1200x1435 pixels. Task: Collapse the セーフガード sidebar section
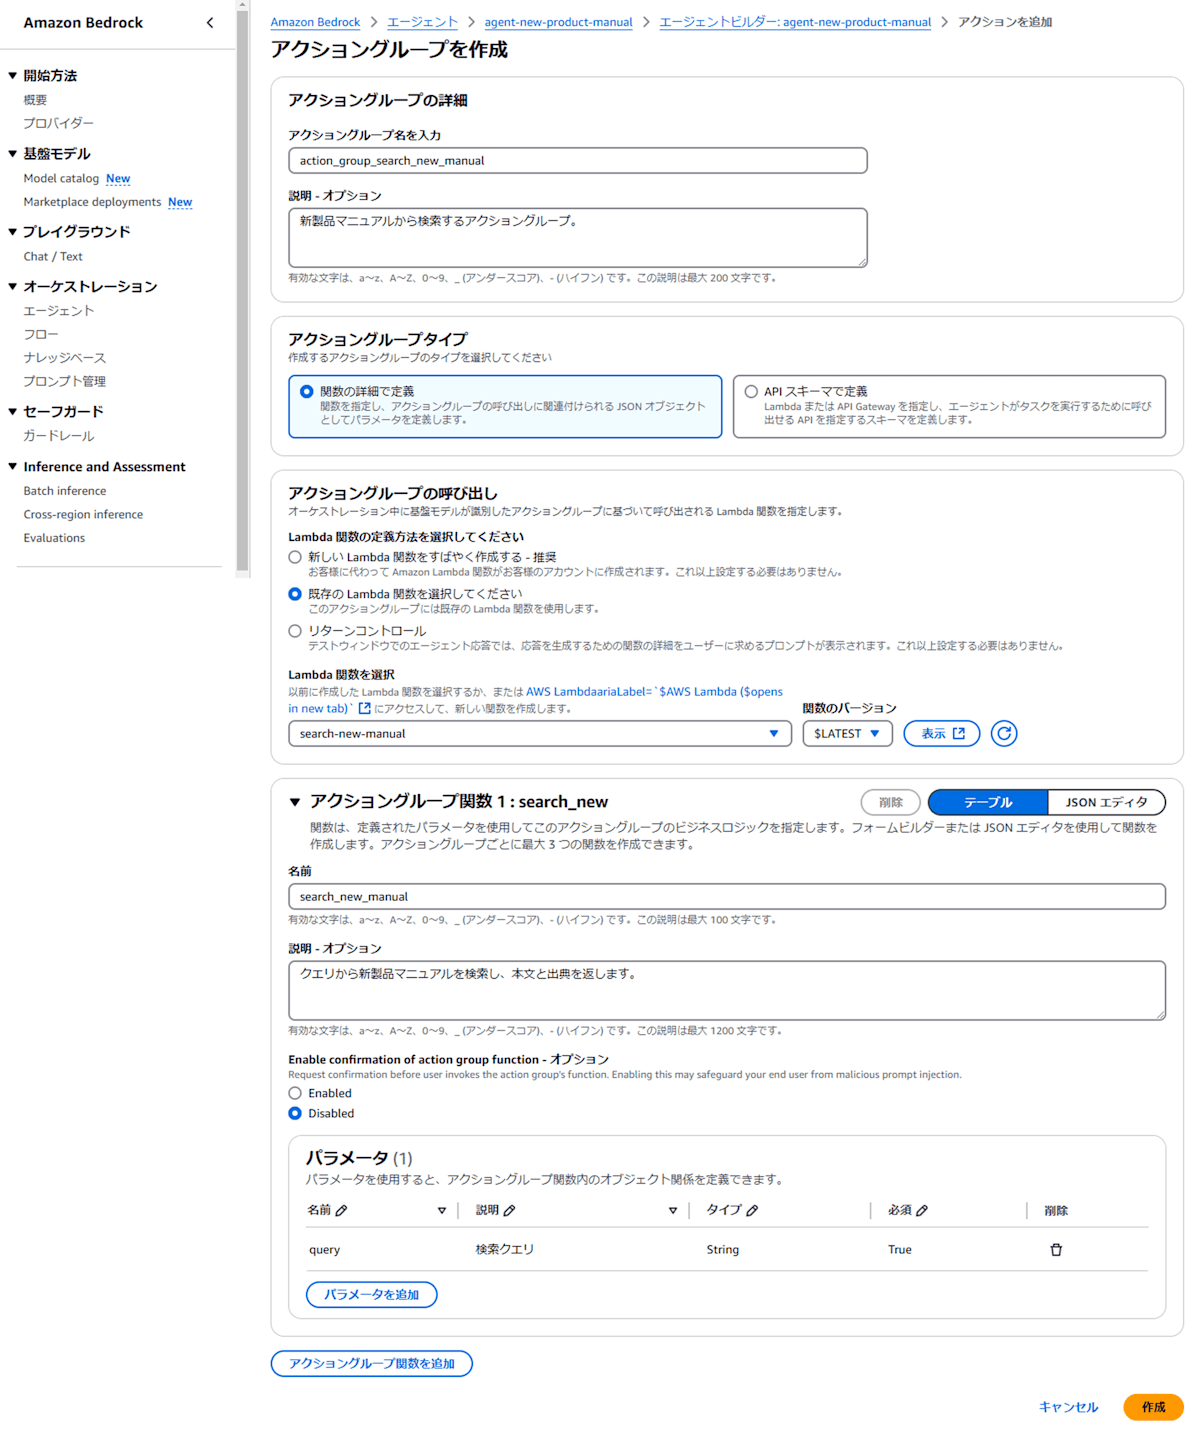click(x=12, y=412)
